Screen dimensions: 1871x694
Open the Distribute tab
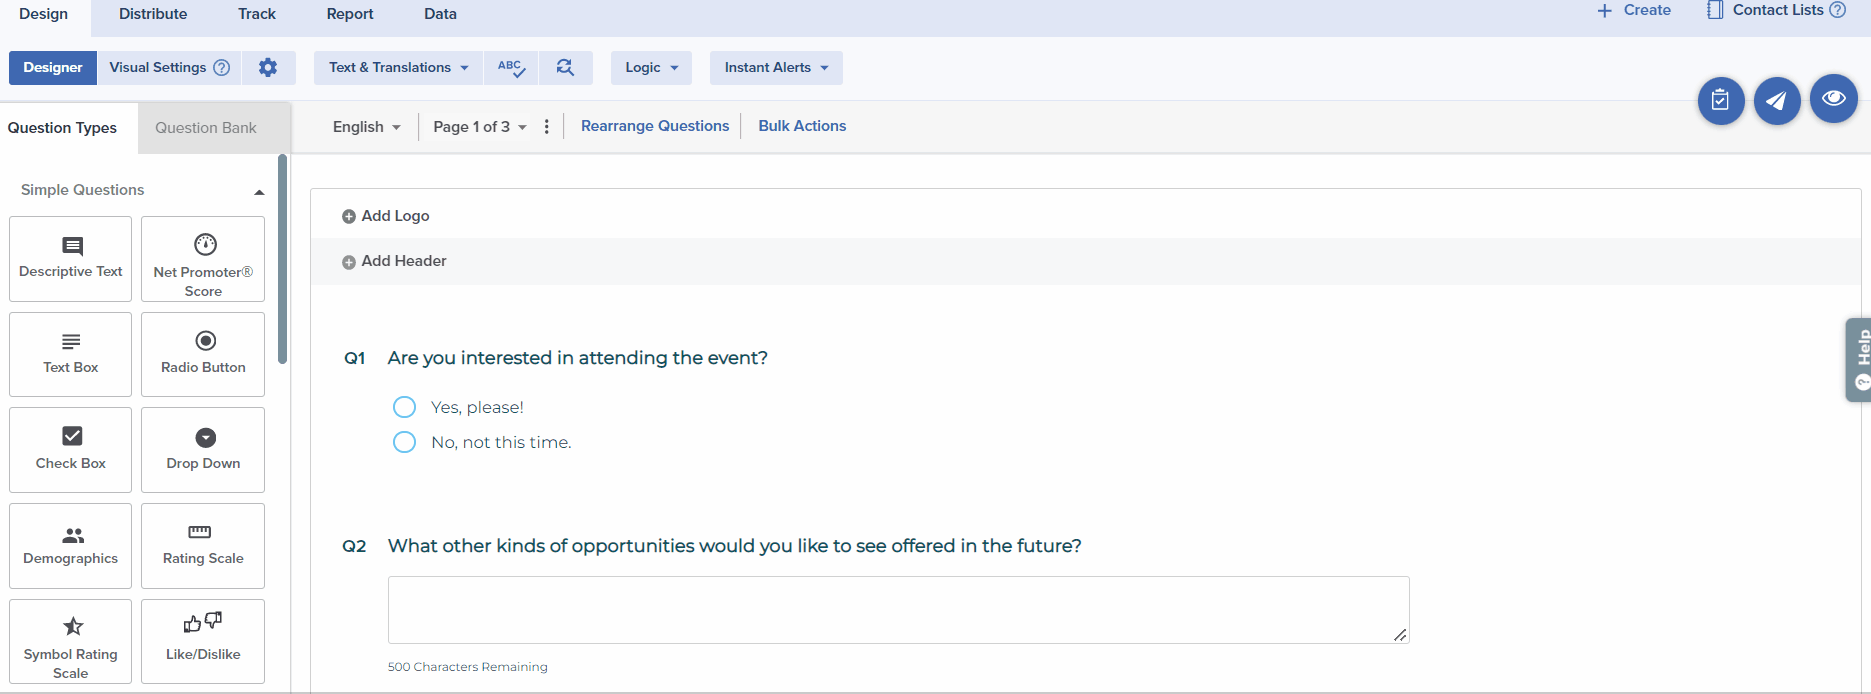(152, 14)
